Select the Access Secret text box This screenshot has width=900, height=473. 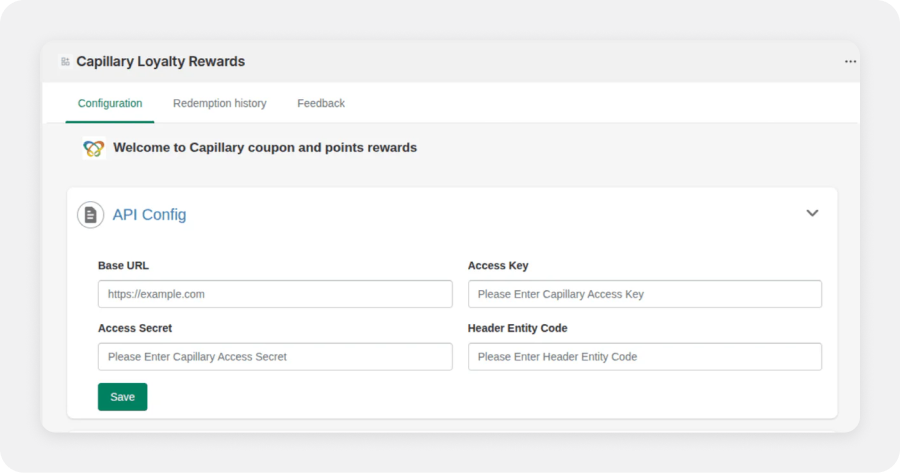click(275, 357)
